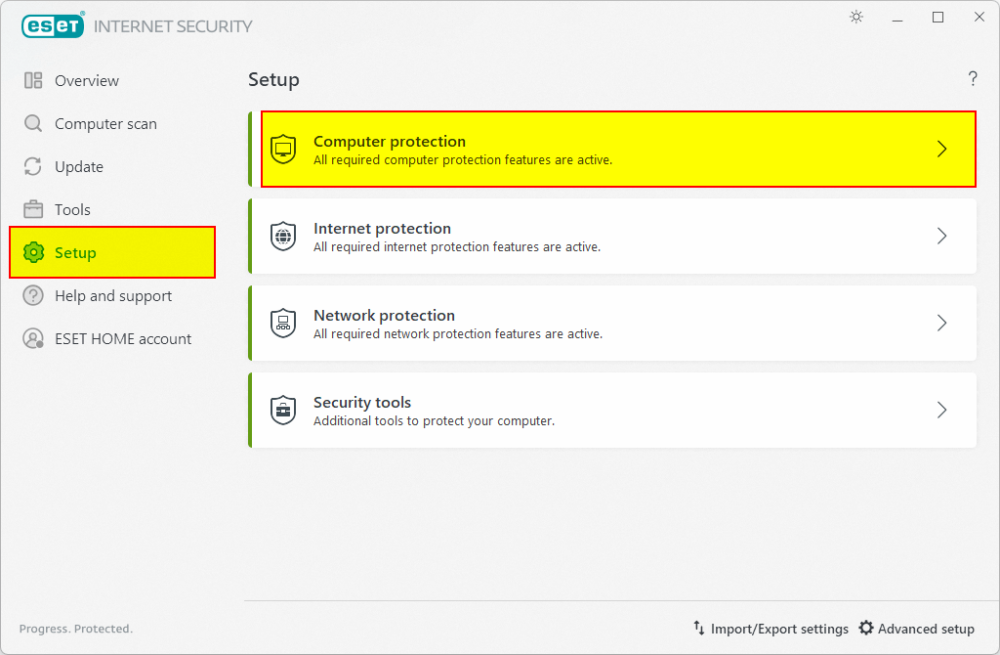Expand Internet protection with its chevron arrow
Image resolution: width=1000 pixels, height=655 pixels.
941,236
